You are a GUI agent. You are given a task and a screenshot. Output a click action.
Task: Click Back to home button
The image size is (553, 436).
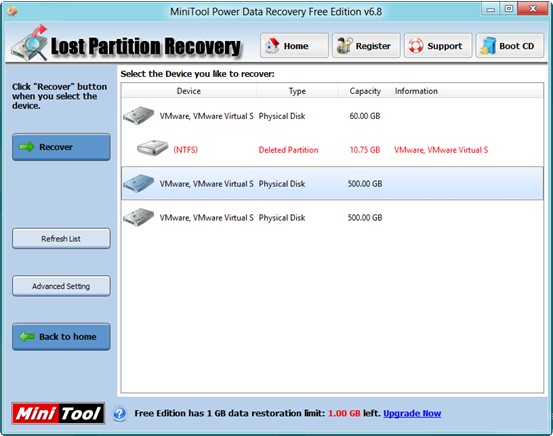tap(61, 337)
